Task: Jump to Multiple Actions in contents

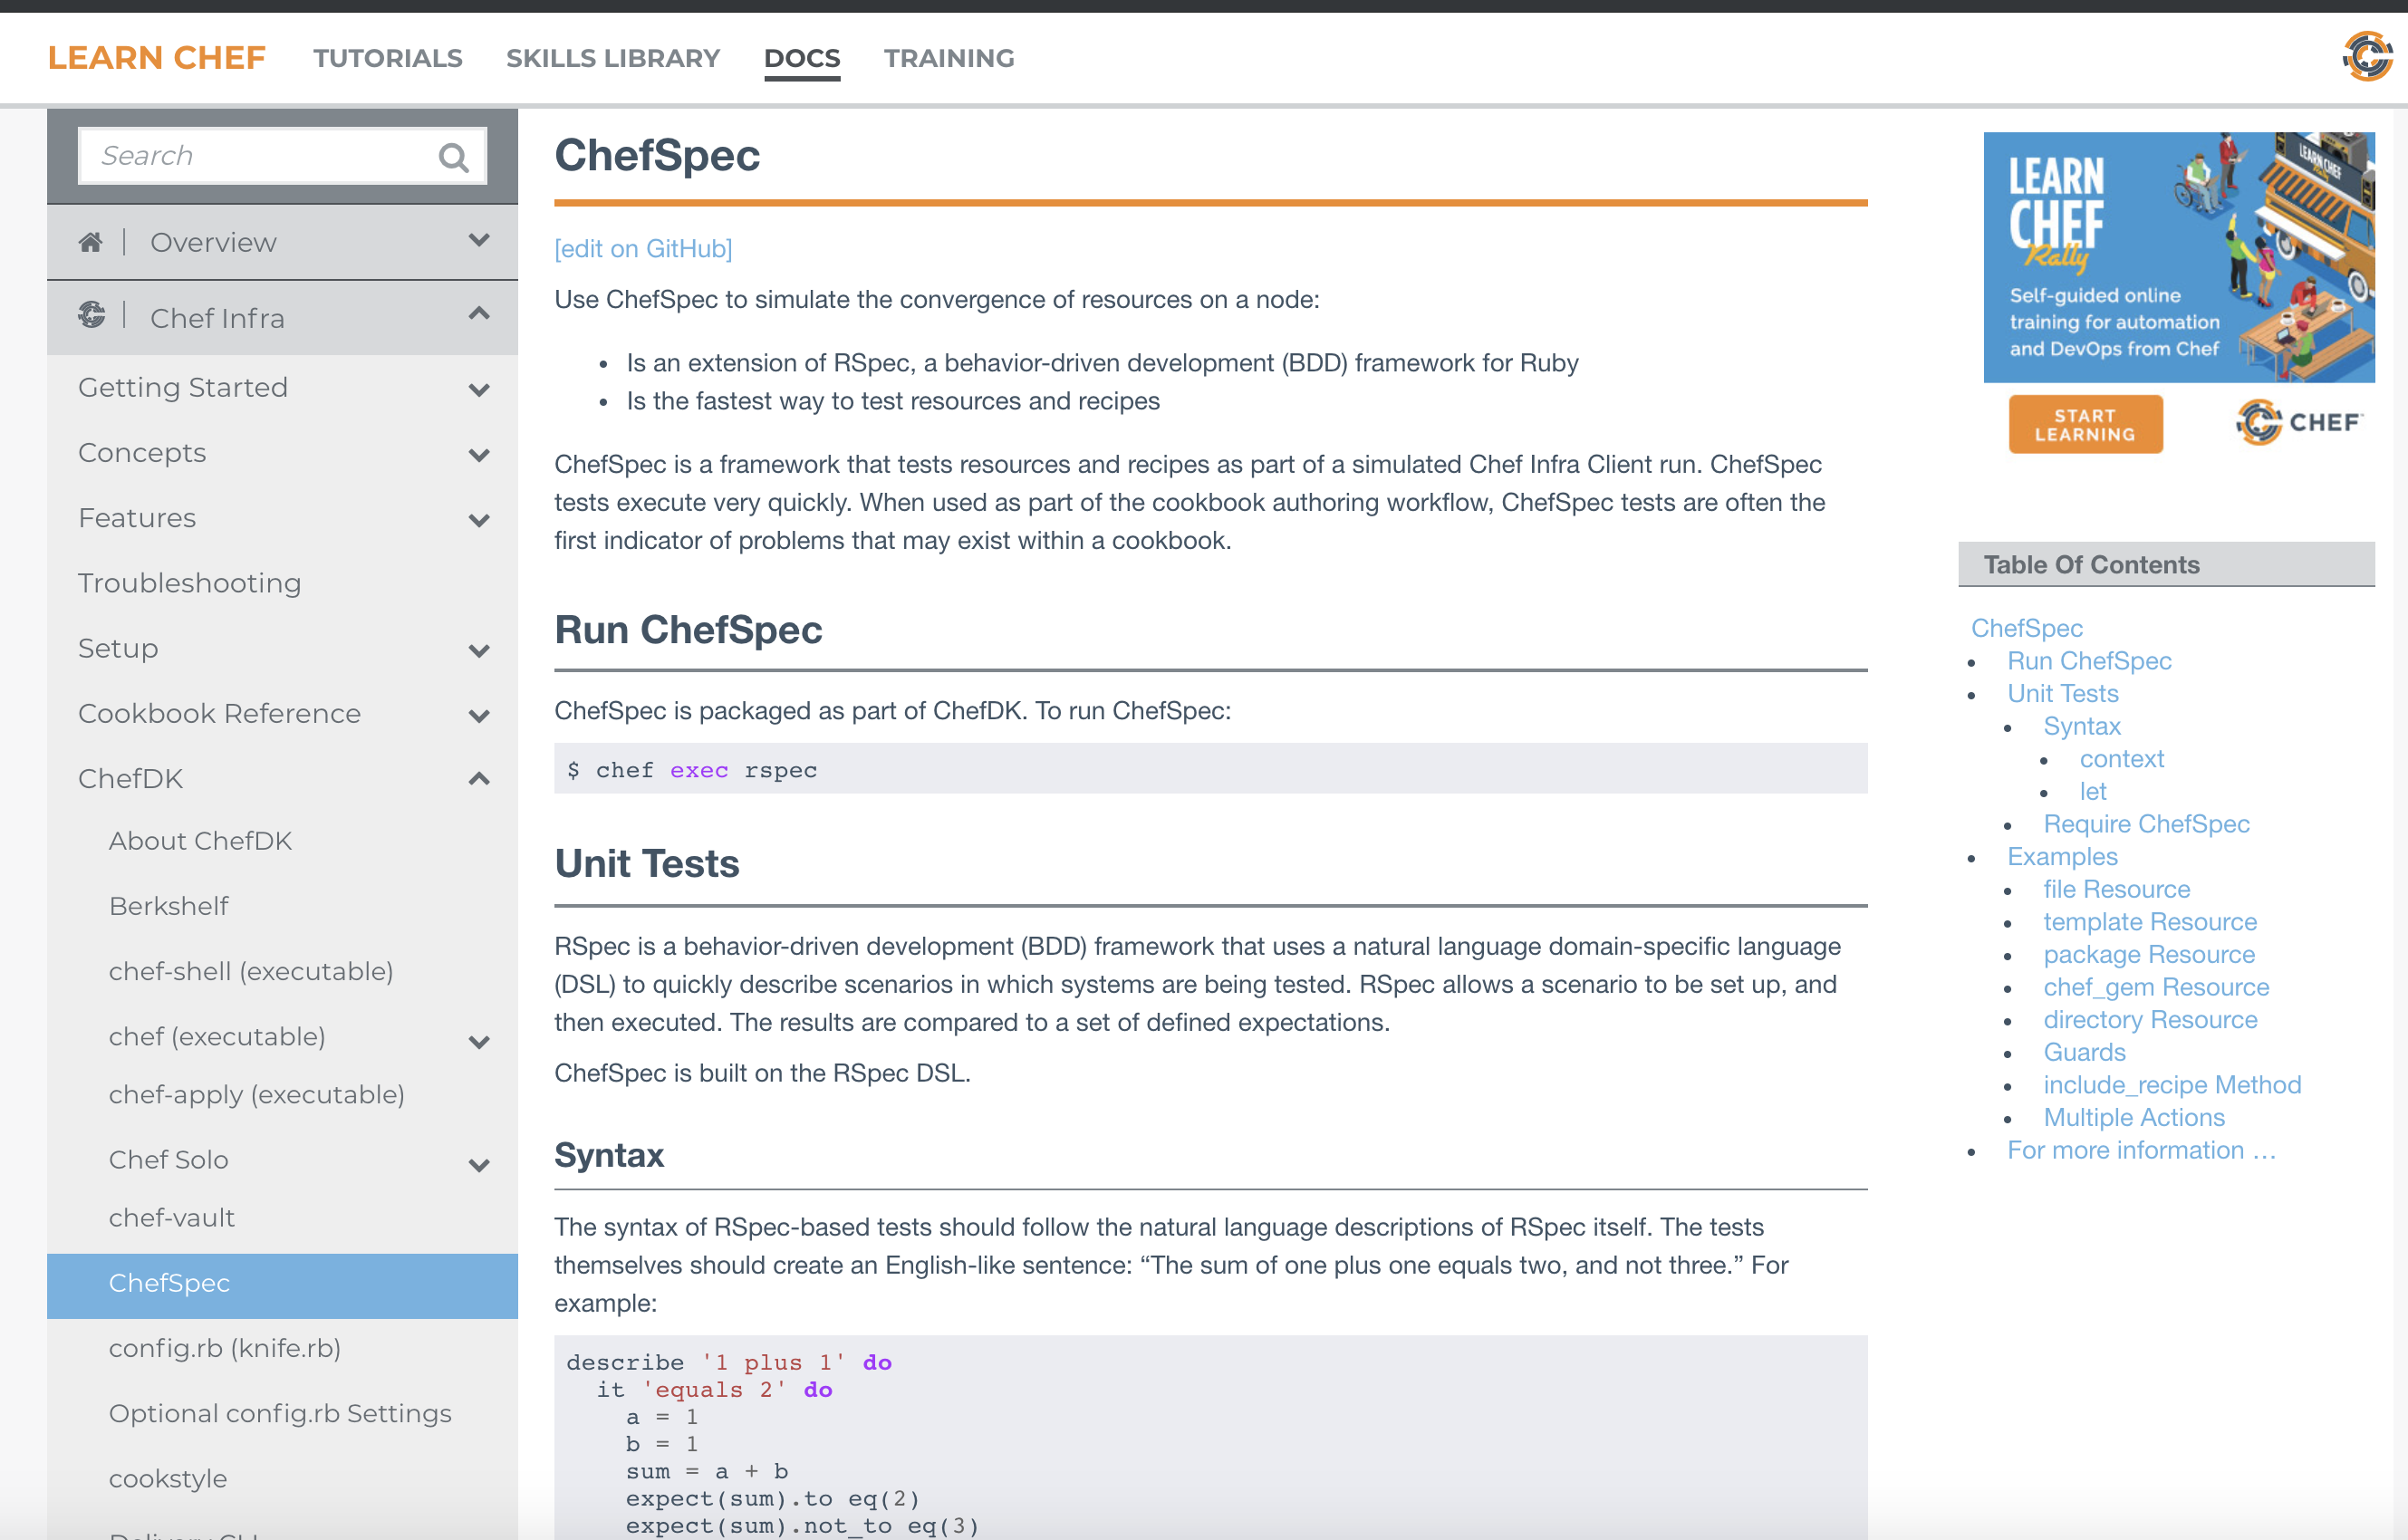Action: (2134, 1117)
